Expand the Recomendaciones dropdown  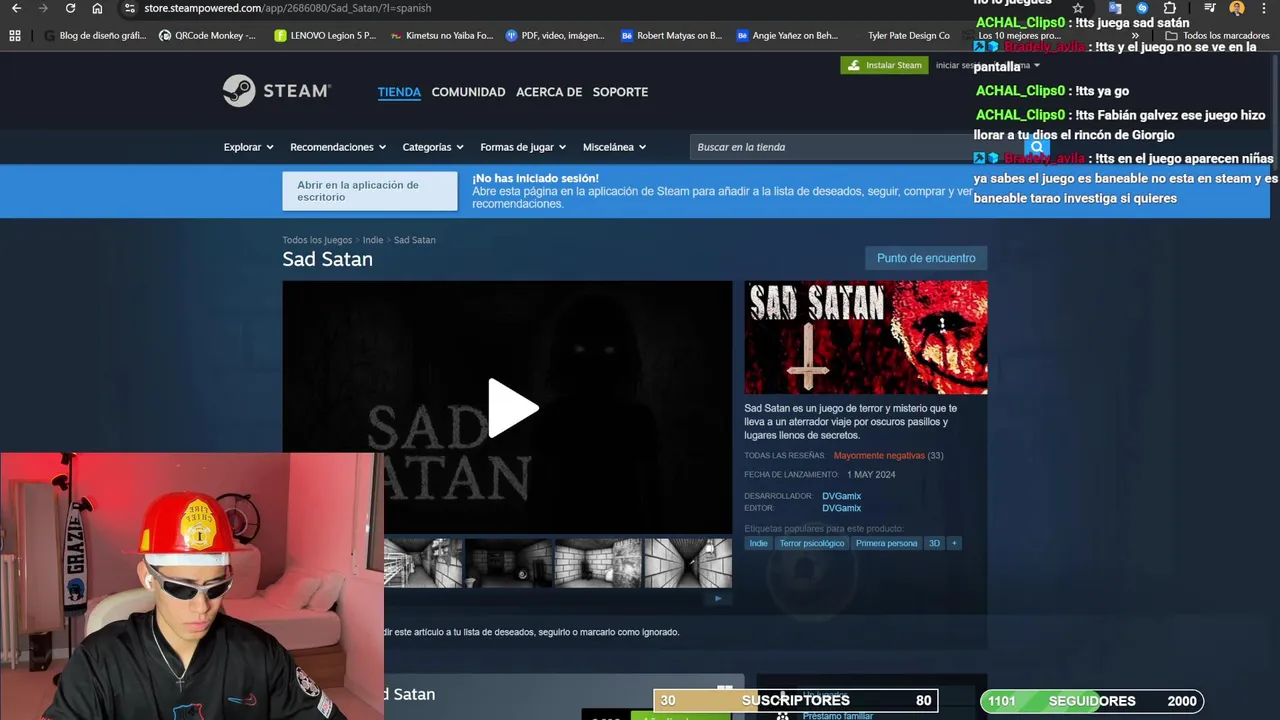(x=338, y=147)
